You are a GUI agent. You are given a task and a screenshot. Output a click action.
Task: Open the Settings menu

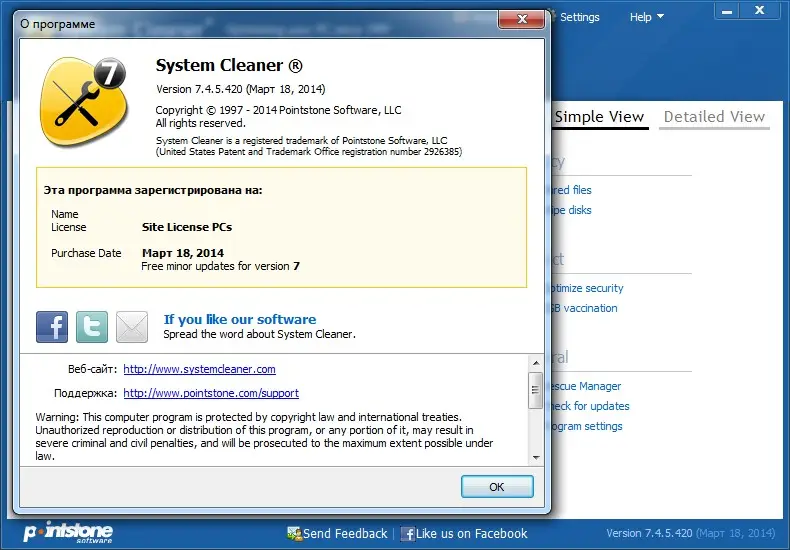click(579, 17)
